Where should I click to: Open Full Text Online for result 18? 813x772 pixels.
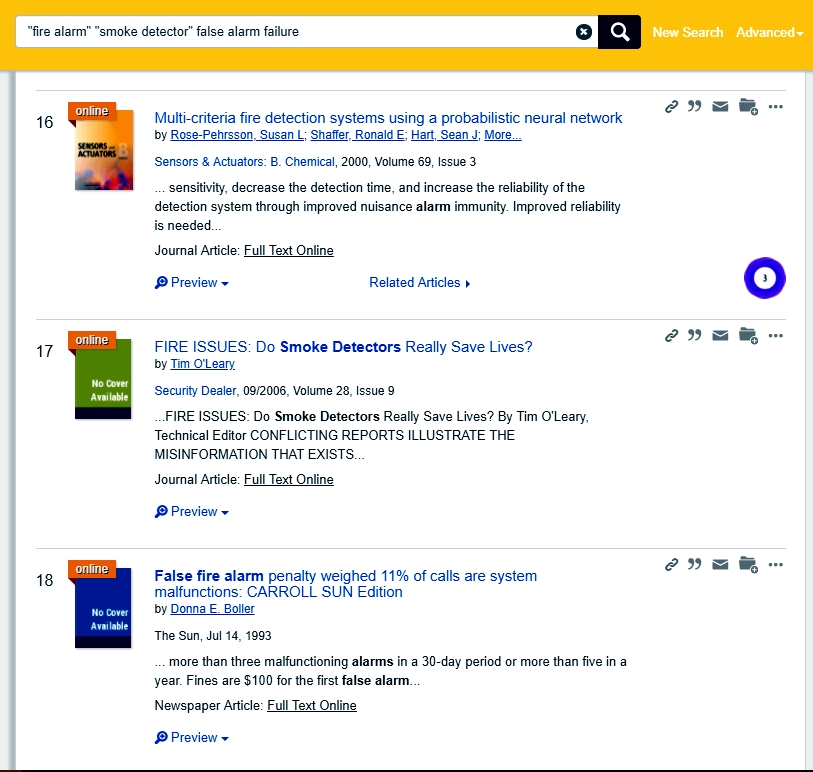tap(311, 706)
